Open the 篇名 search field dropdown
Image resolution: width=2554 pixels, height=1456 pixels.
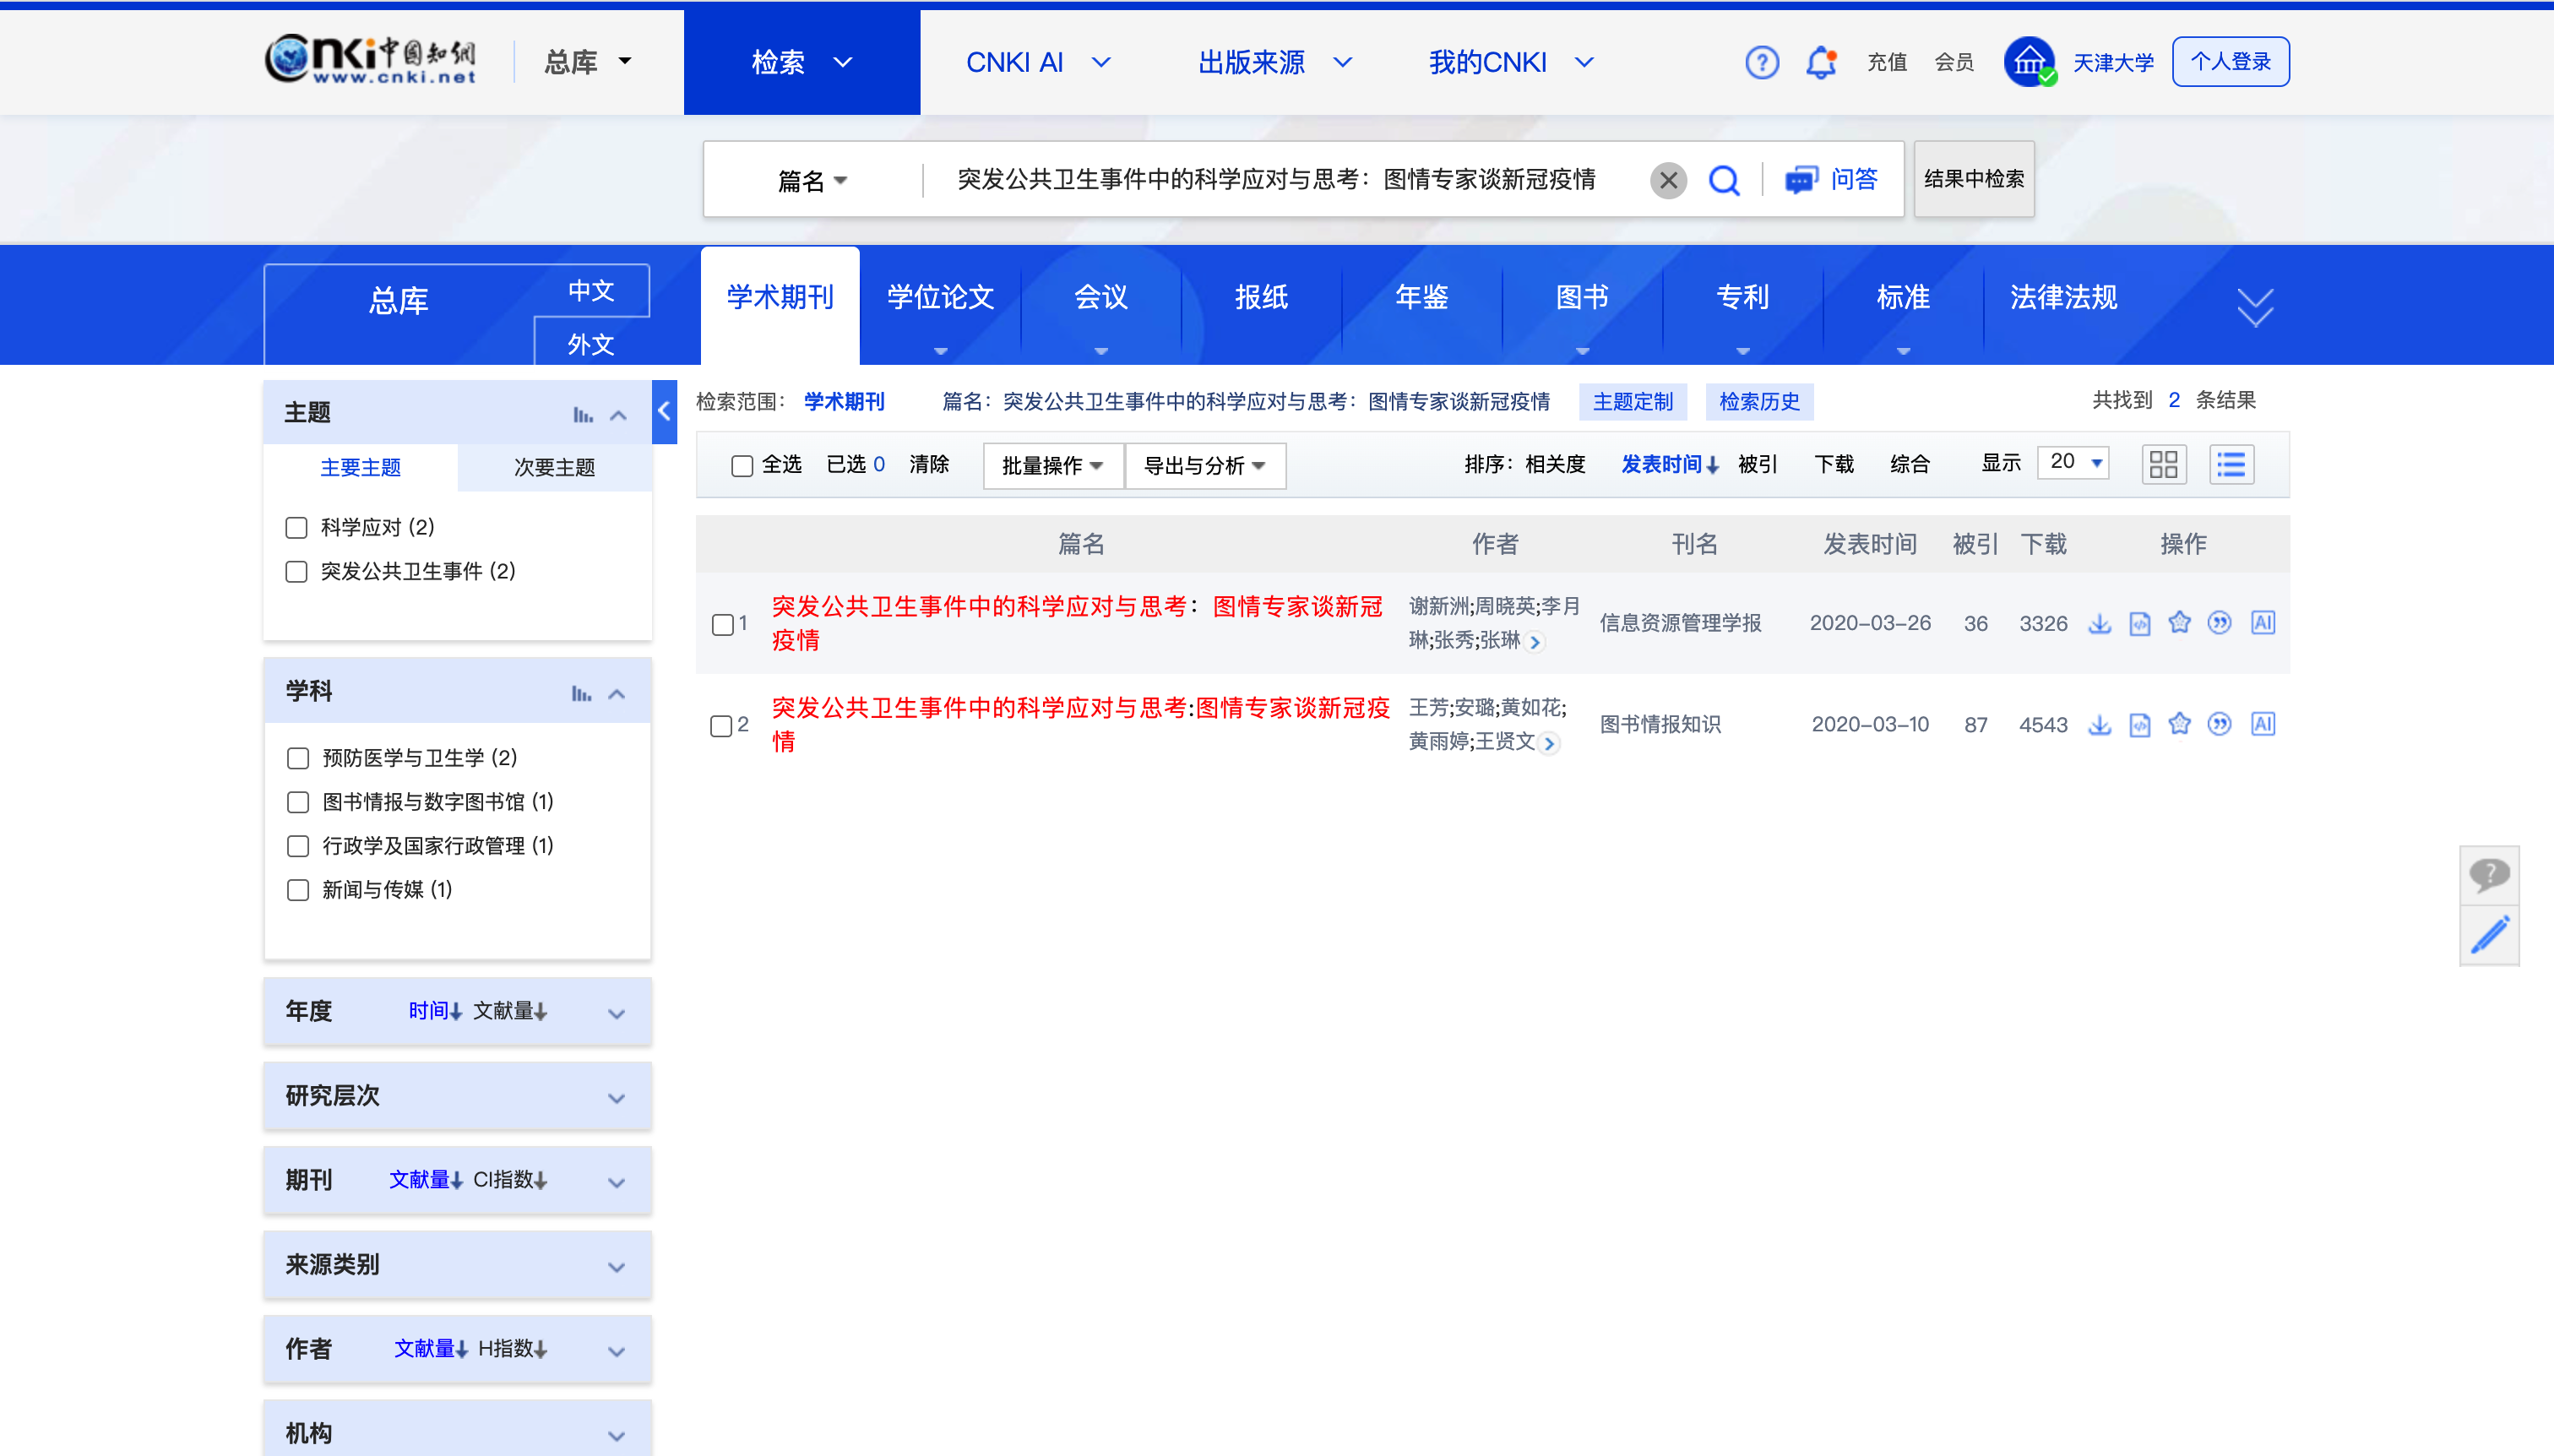click(x=812, y=180)
